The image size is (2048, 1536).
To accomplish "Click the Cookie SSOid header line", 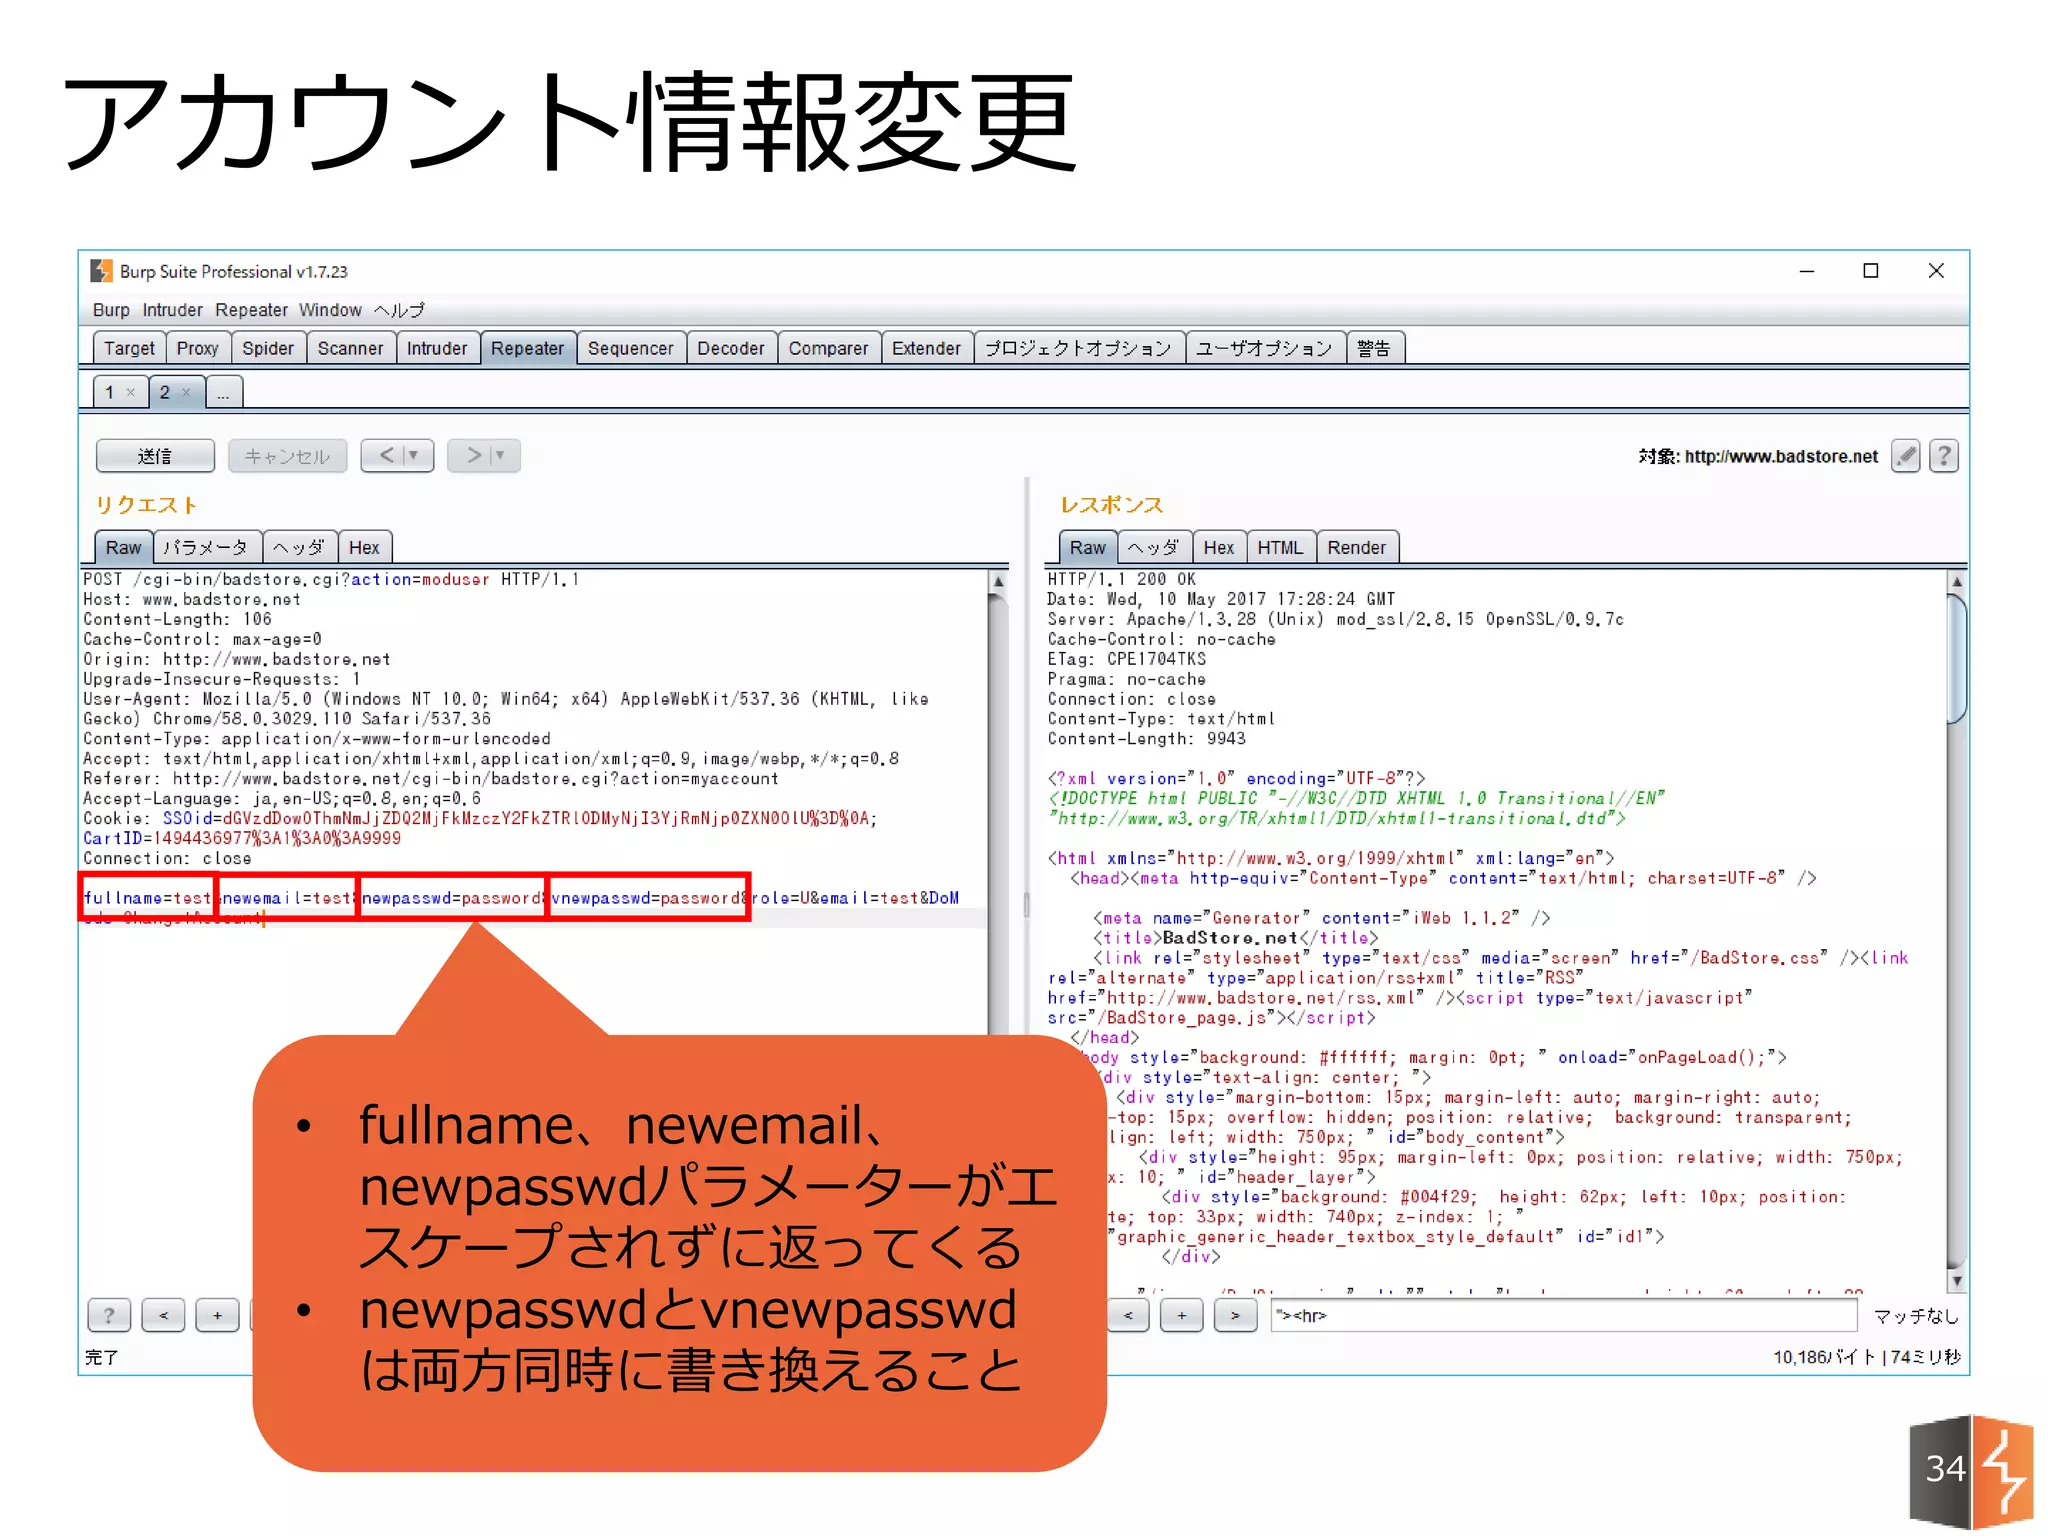I will (480, 818).
